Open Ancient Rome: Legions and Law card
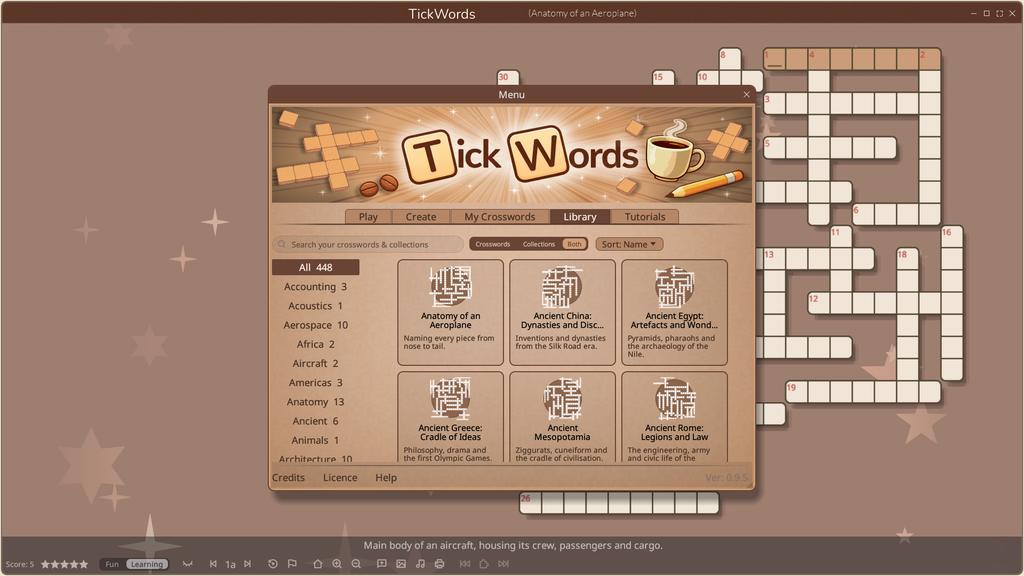This screenshot has height=576, width=1024. coord(674,417)
